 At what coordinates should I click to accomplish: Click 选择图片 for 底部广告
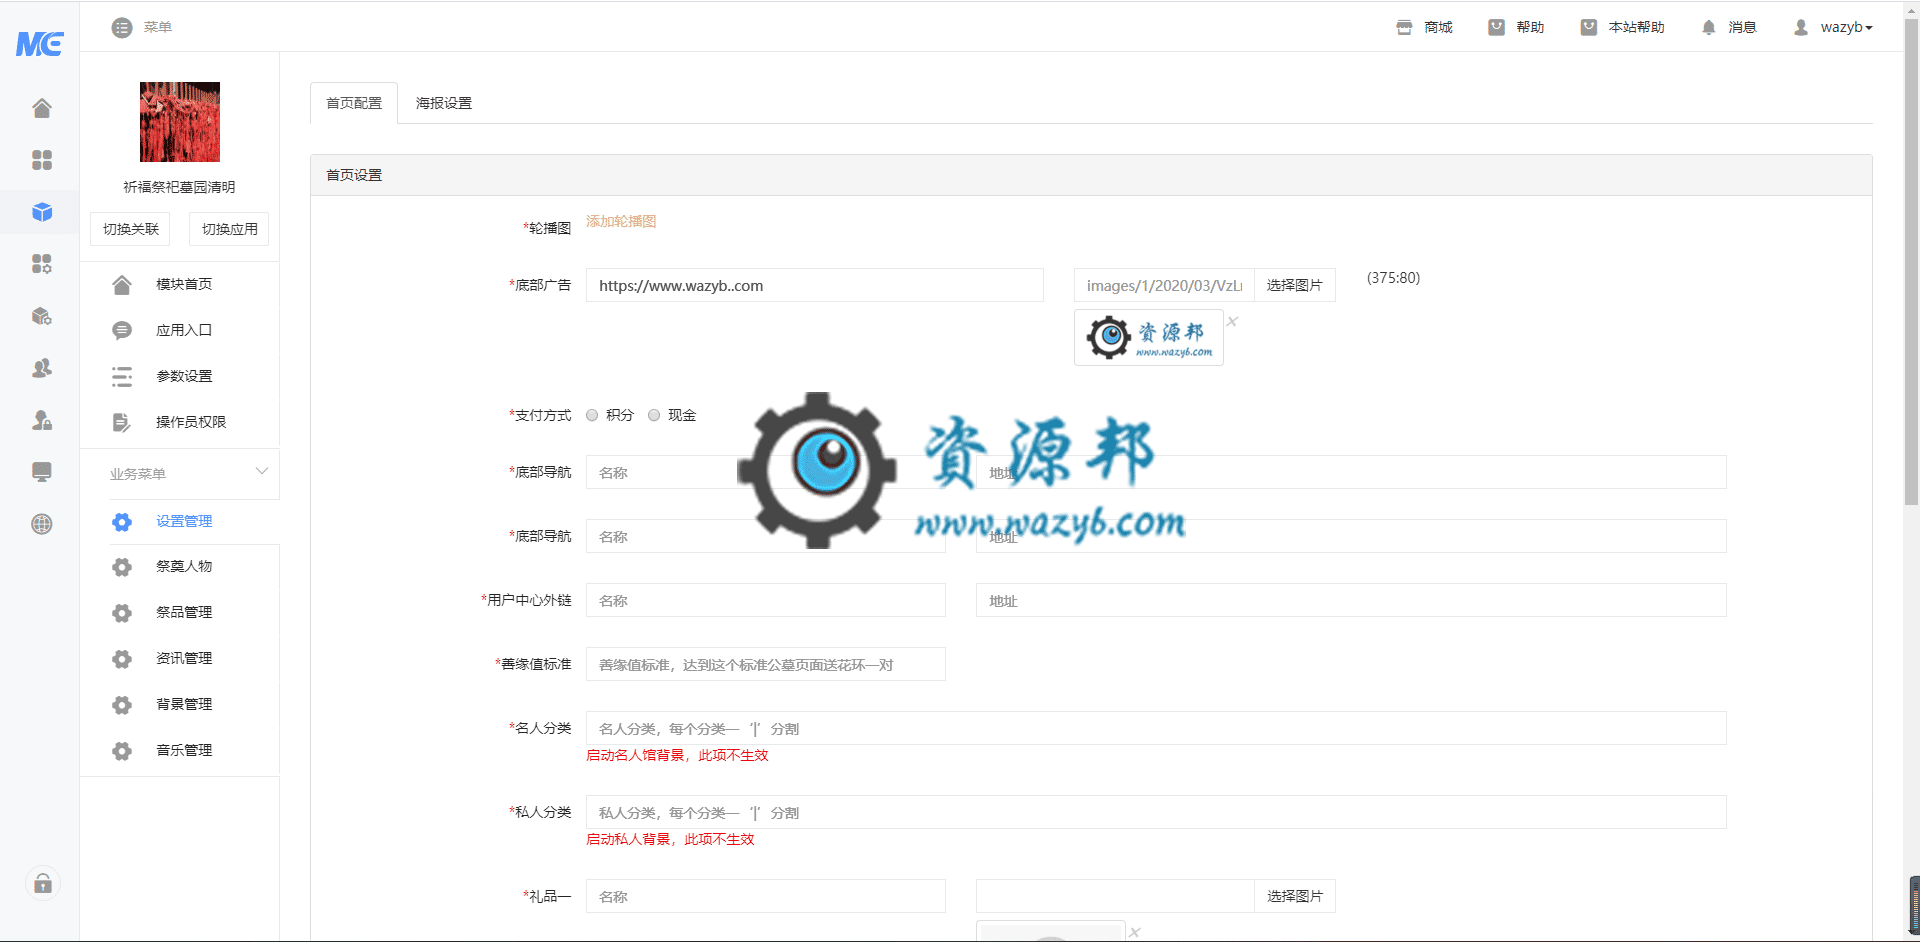coord(1294,285)
